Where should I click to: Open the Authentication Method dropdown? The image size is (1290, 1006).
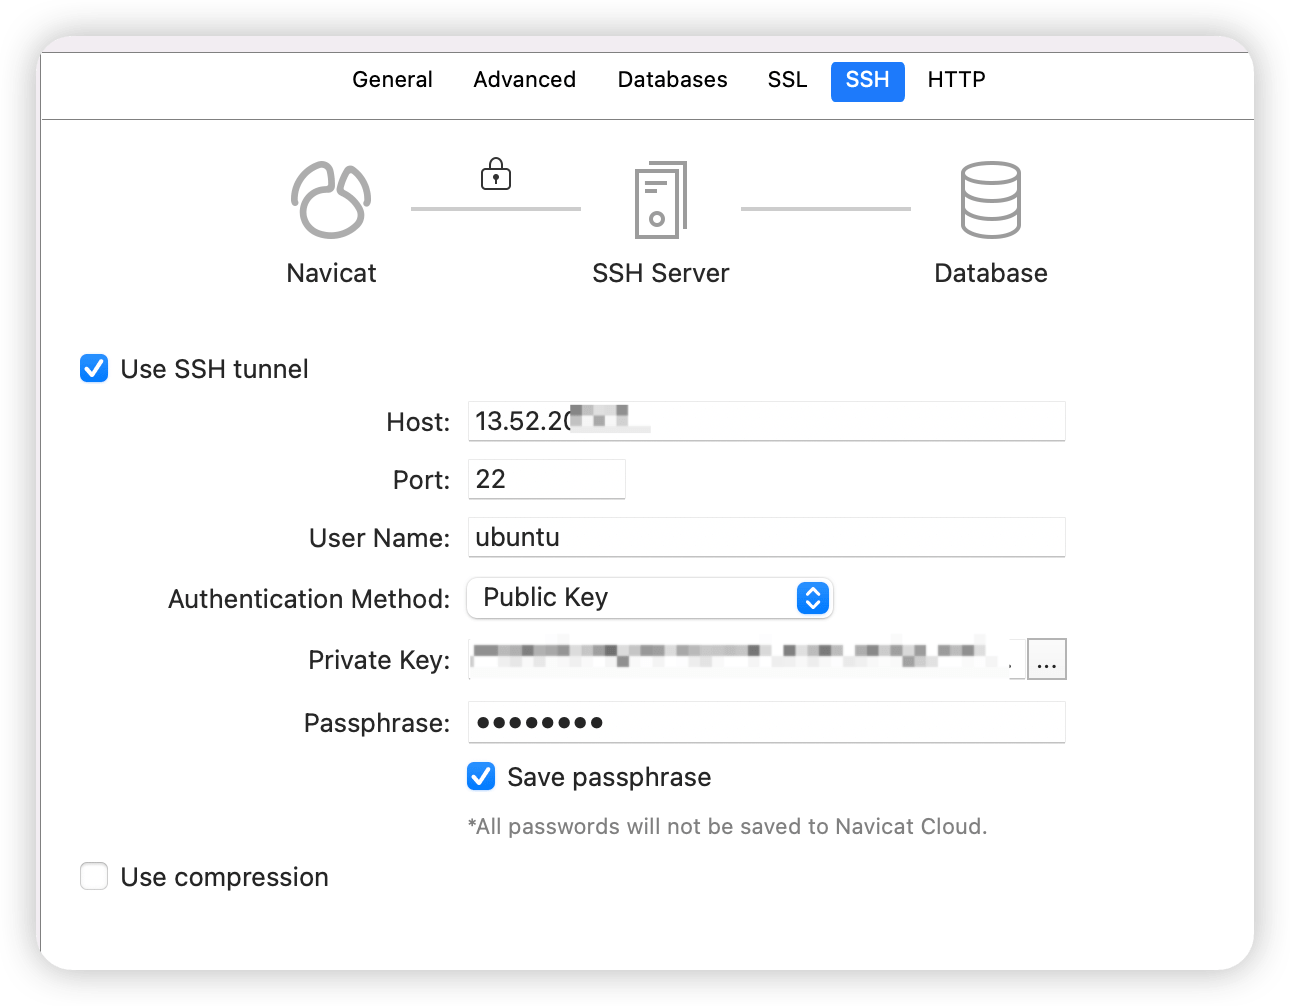click(x=650, y=598)
